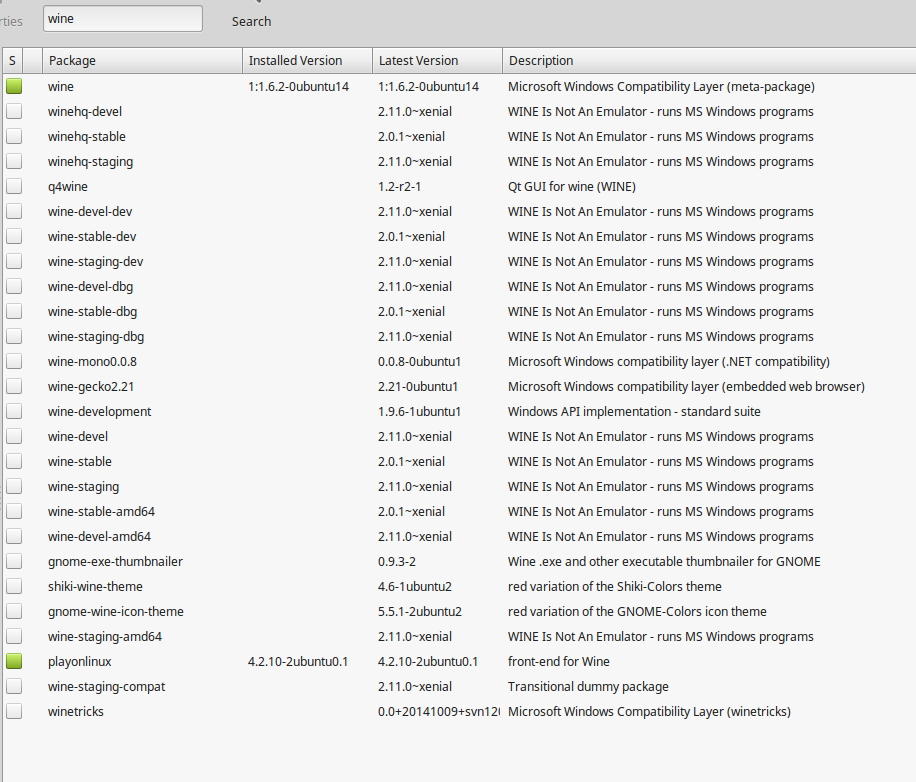Click the front-end for Wine description
916x782 pixels.
(558, 661)
